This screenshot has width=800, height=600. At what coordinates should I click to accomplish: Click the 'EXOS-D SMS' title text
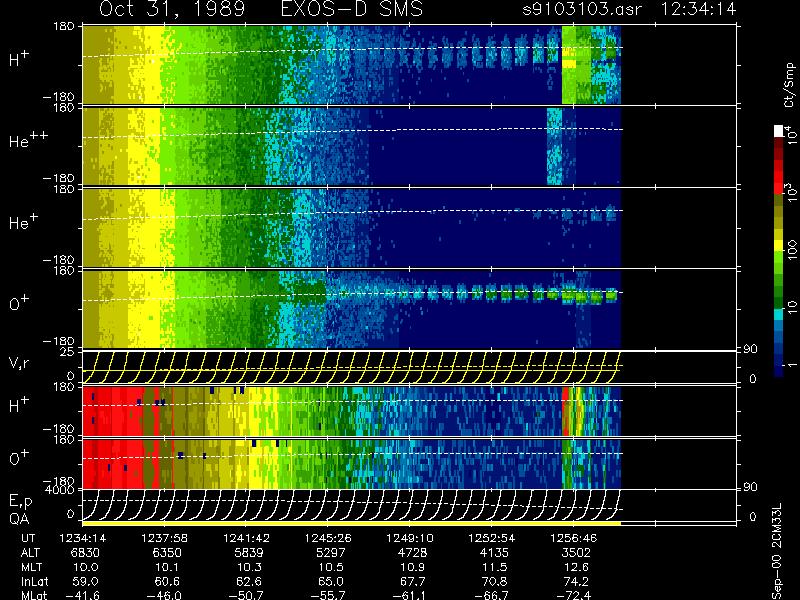point(352,9)
